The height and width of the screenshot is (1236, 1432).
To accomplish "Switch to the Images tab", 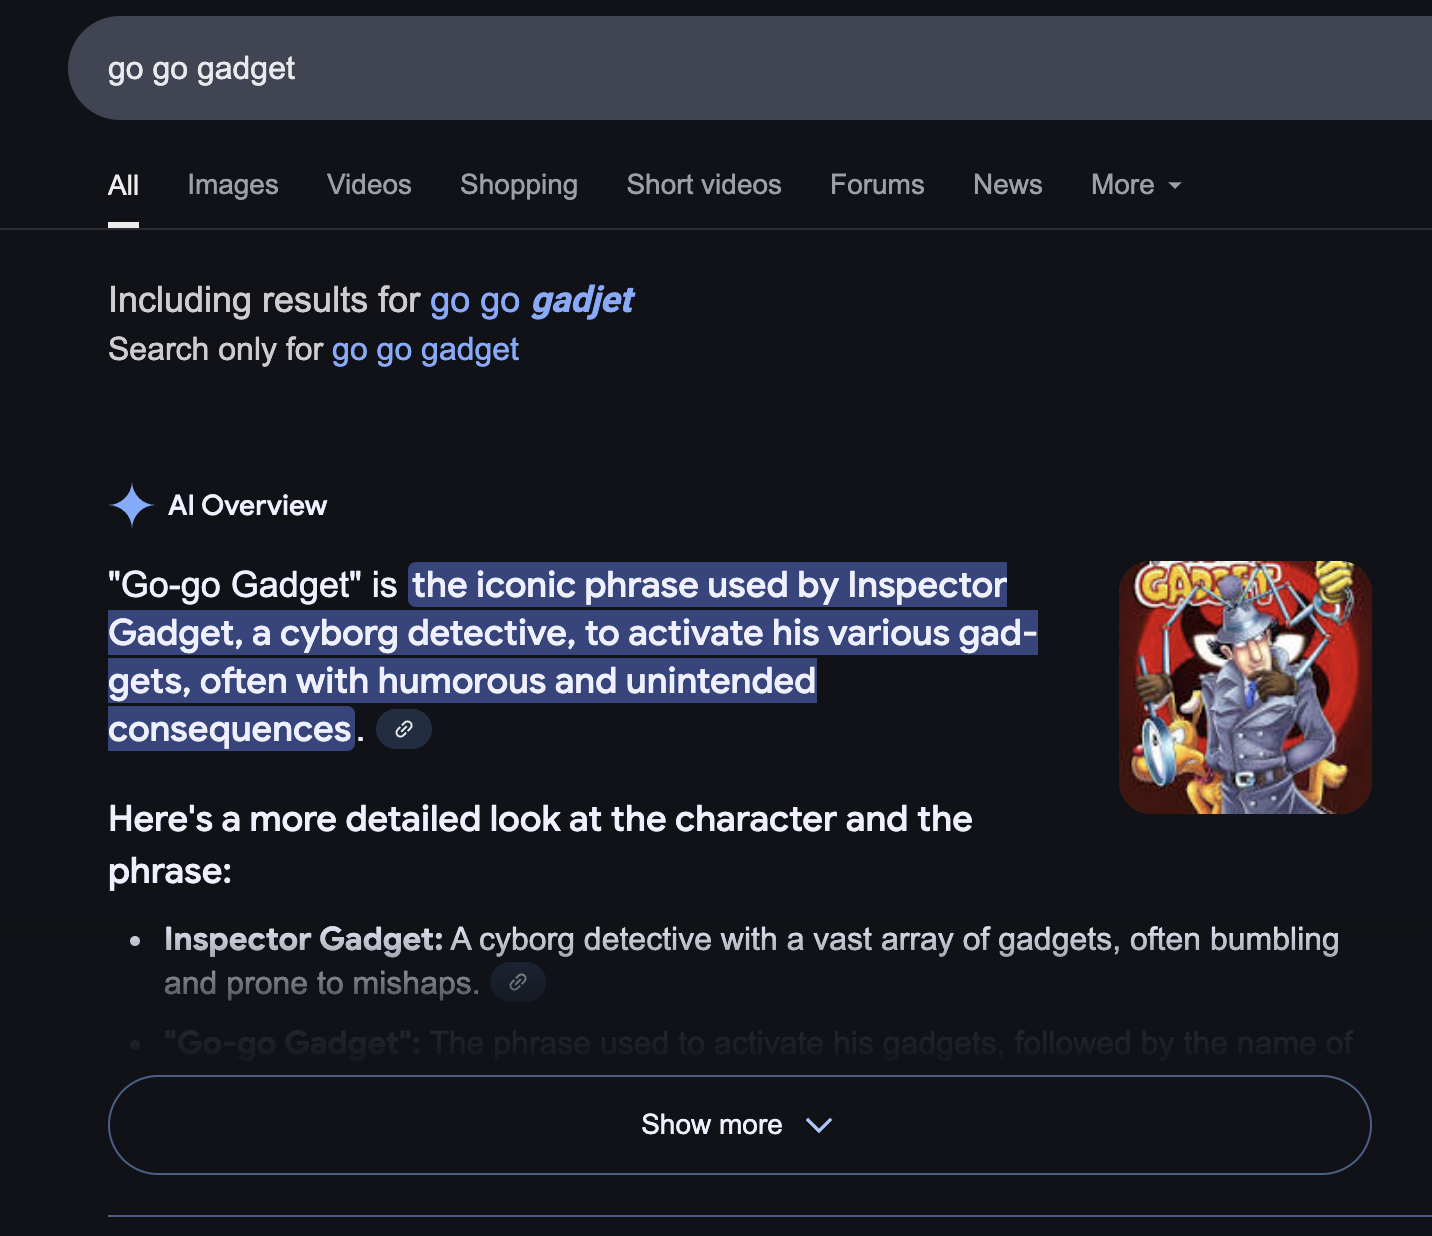I will [233, 185].
